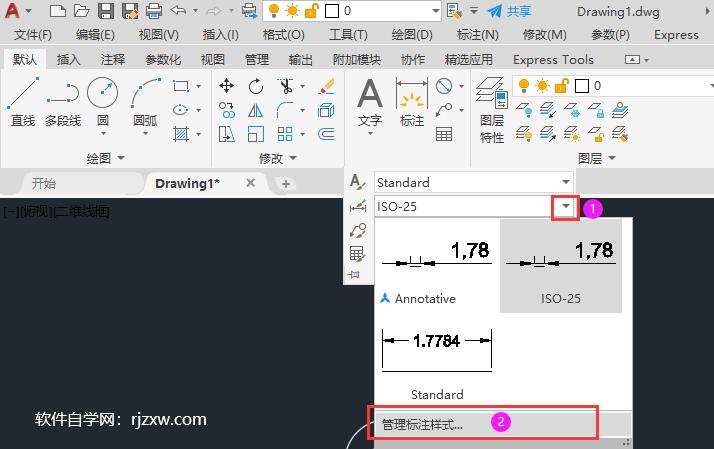Activate the Copy tool icon

coord(226,110)
